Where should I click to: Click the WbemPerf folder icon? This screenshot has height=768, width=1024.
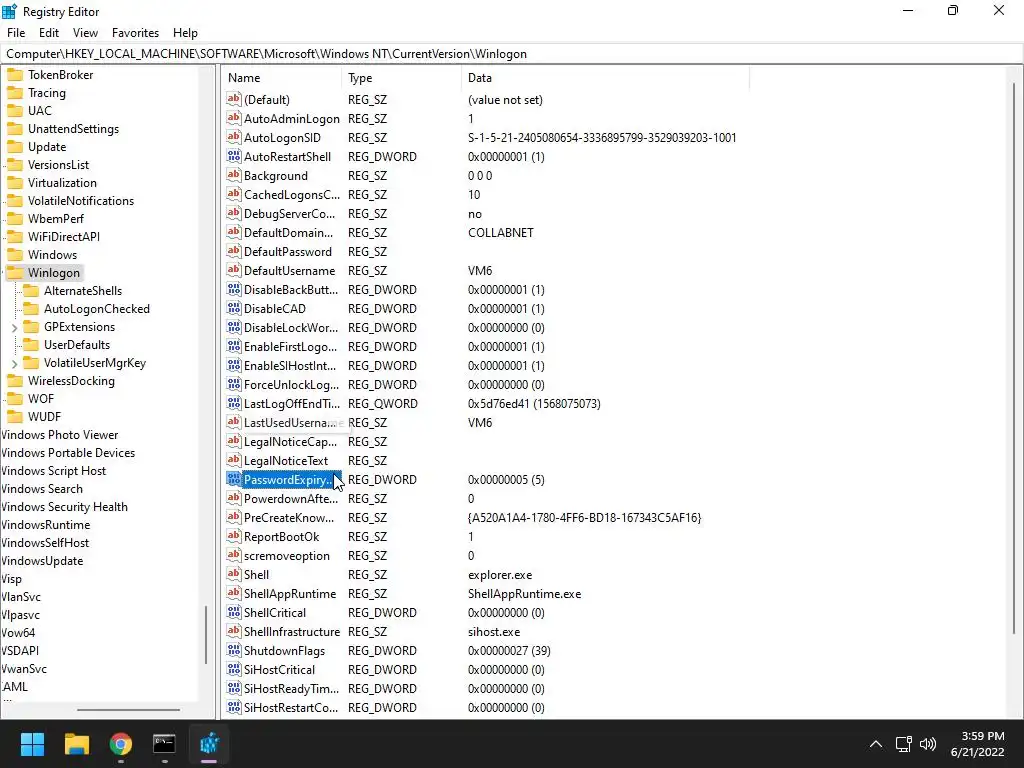click(x=14, y=219)
